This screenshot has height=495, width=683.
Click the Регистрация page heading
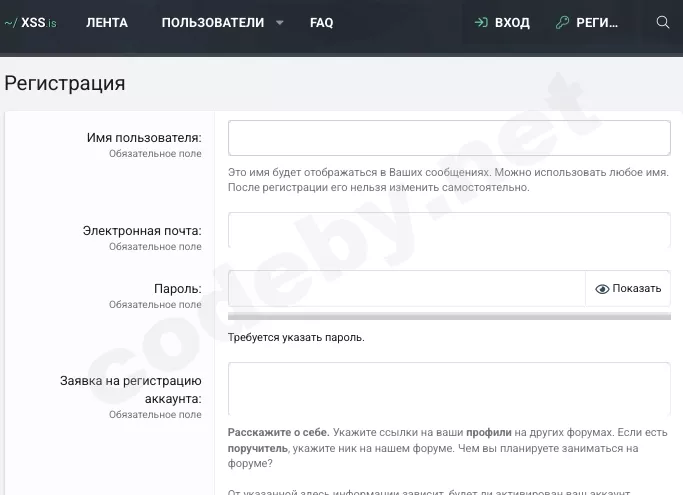[65, 83]
